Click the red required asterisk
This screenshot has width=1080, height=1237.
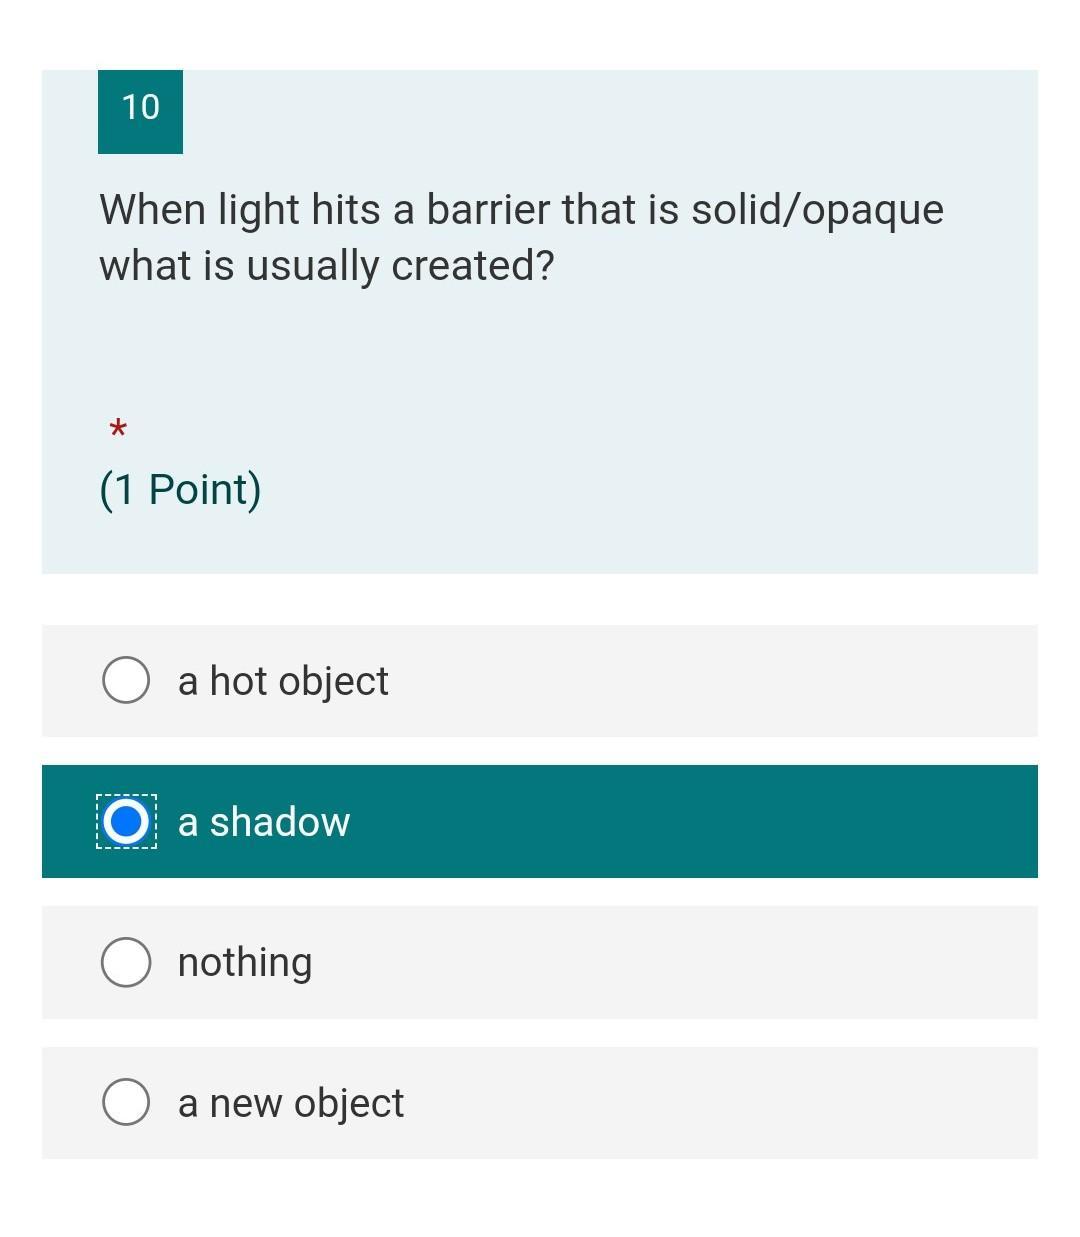(x=117, y=430)
